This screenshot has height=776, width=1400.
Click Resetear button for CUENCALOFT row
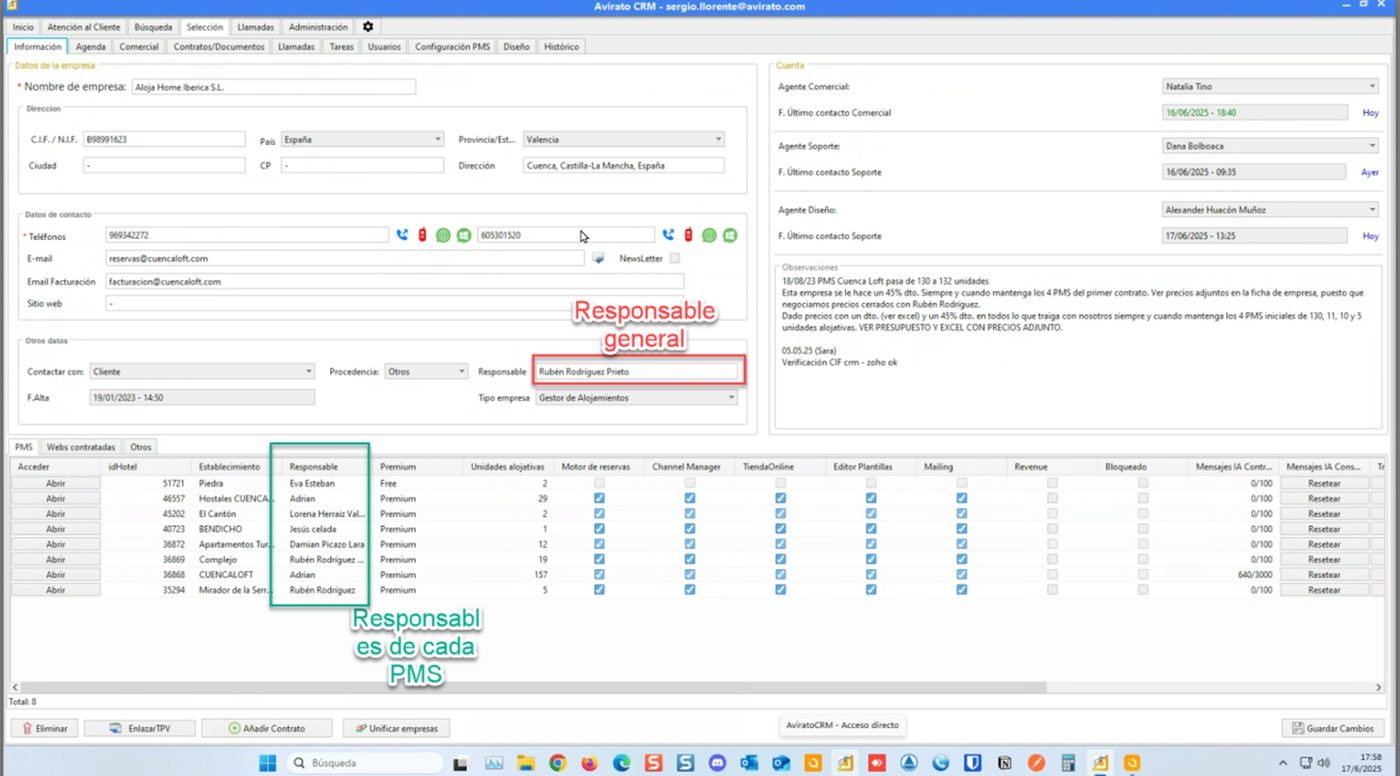point(1324,575)
